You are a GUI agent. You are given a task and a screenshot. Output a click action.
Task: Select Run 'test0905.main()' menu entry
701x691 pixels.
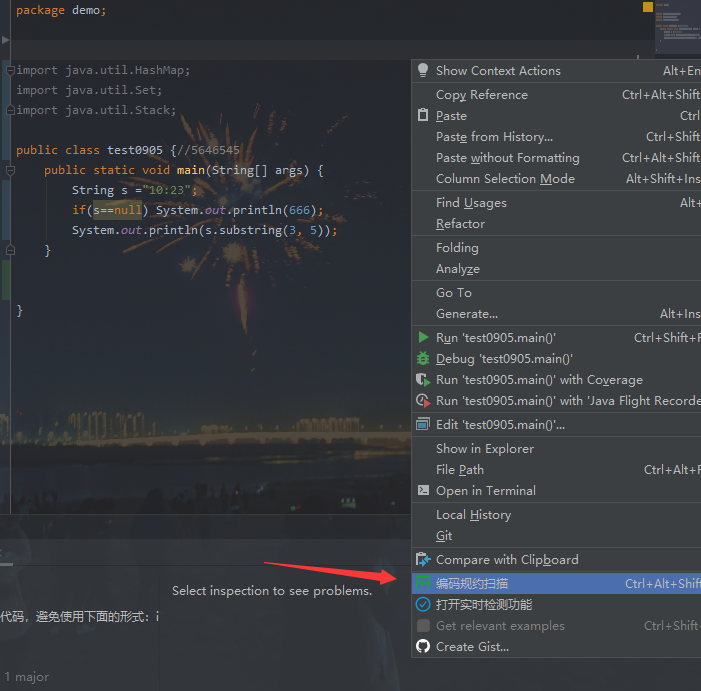coord(556,337)
